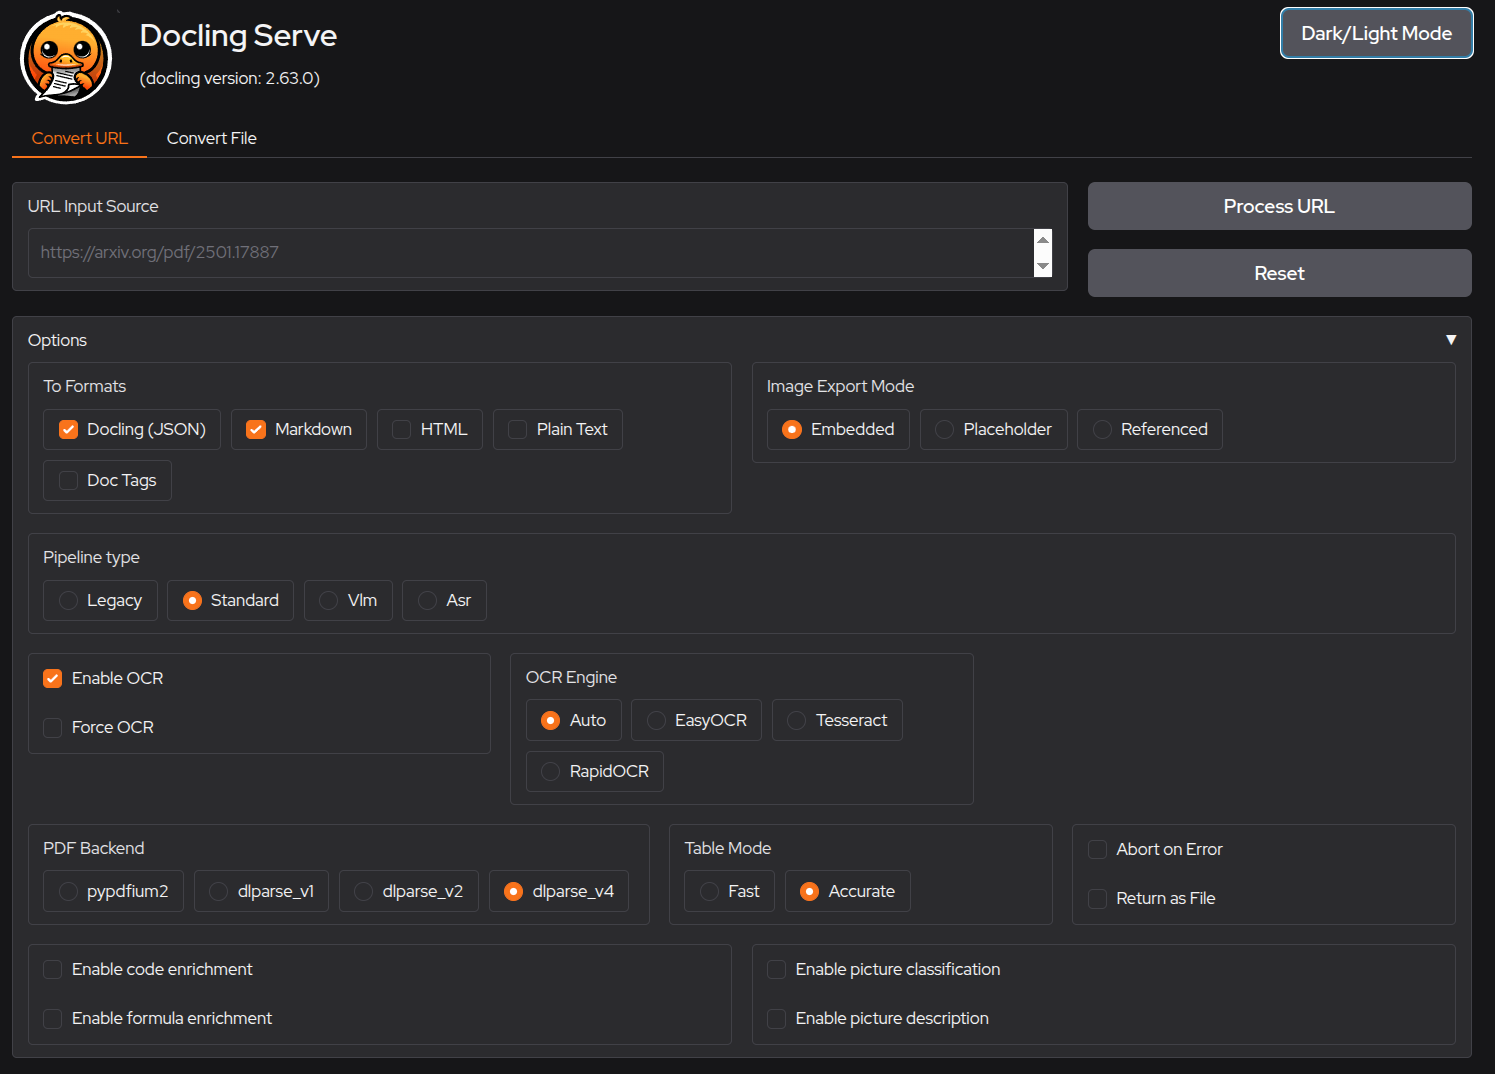Focus the URL Input Source field

pyautogui.click(x=530, y=253)
